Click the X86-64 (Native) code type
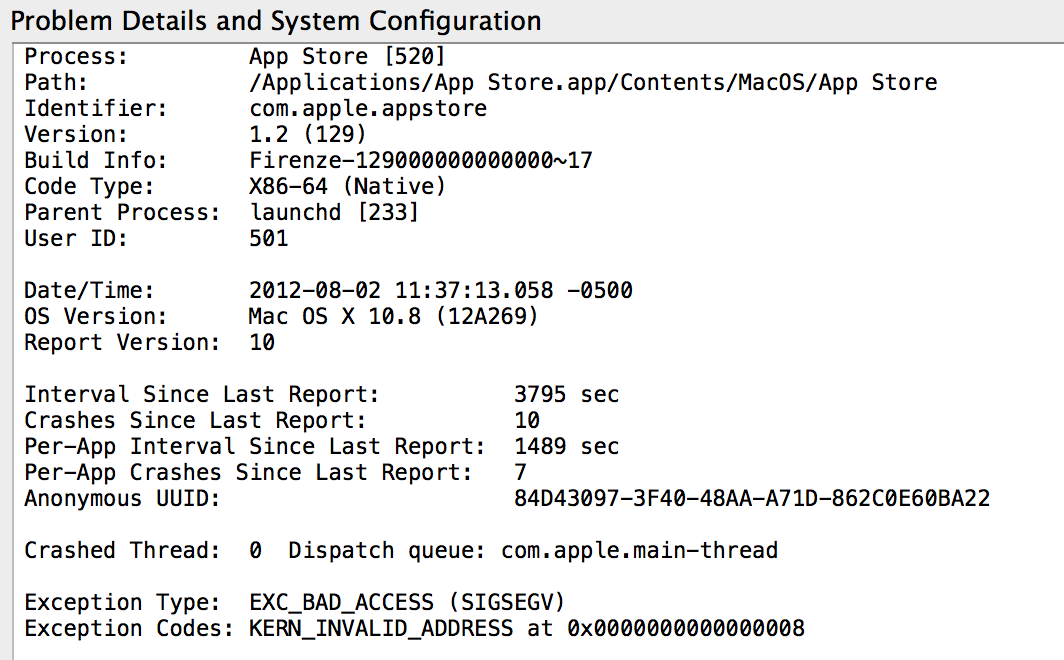The height and width of the screenshot is (660, 1064). (347, 186)
